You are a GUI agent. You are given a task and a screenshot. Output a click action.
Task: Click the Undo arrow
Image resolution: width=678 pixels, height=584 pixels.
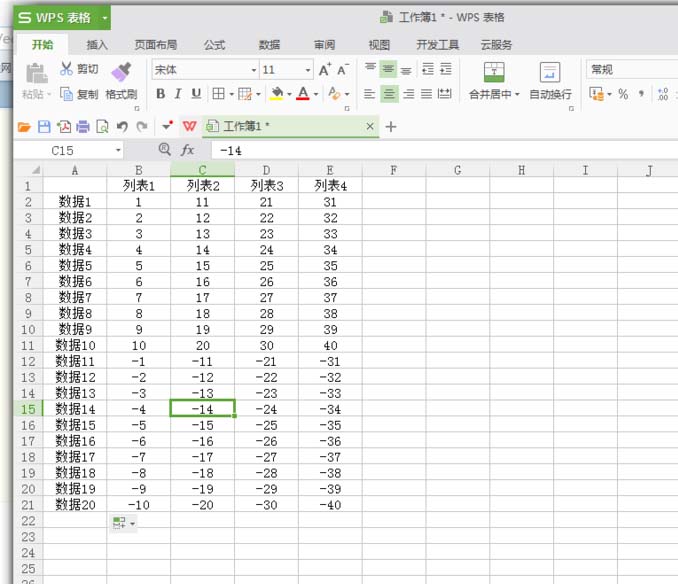click(122, 127)
